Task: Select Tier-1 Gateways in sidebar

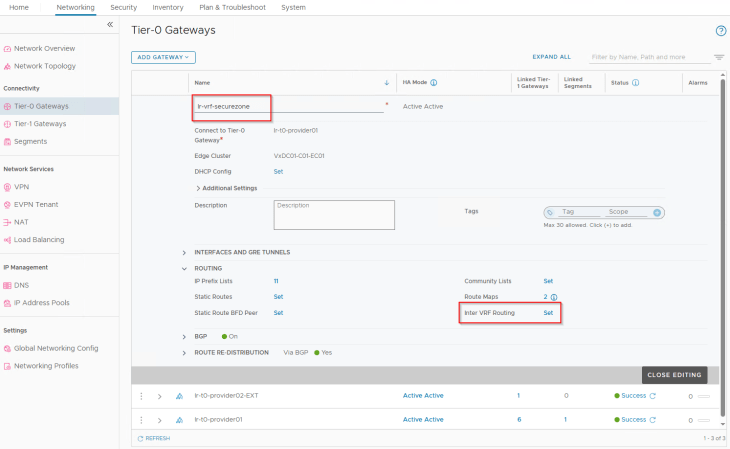Action: pyautogui.click(x=39, y=124)
